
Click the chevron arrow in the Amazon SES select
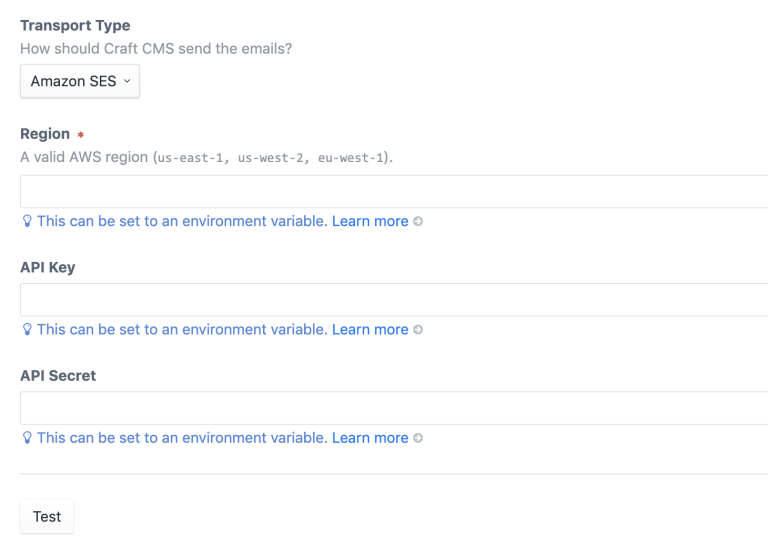pyautogui.click(x=127, y=81)
